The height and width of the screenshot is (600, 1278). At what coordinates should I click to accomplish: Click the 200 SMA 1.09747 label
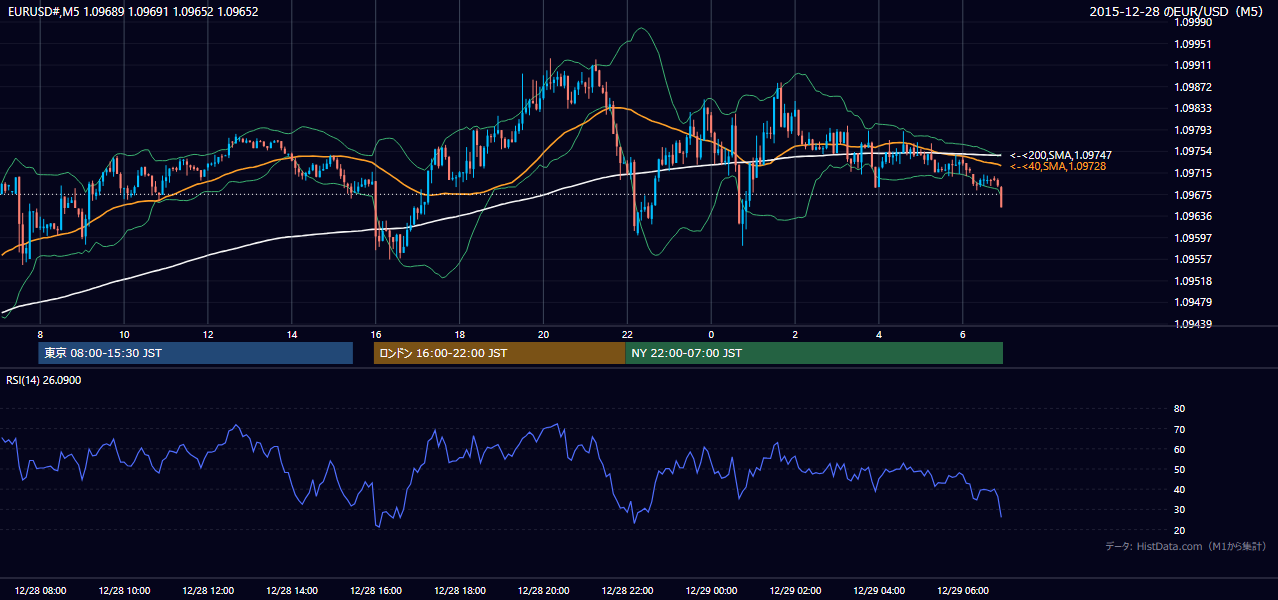click(1061, 155)
